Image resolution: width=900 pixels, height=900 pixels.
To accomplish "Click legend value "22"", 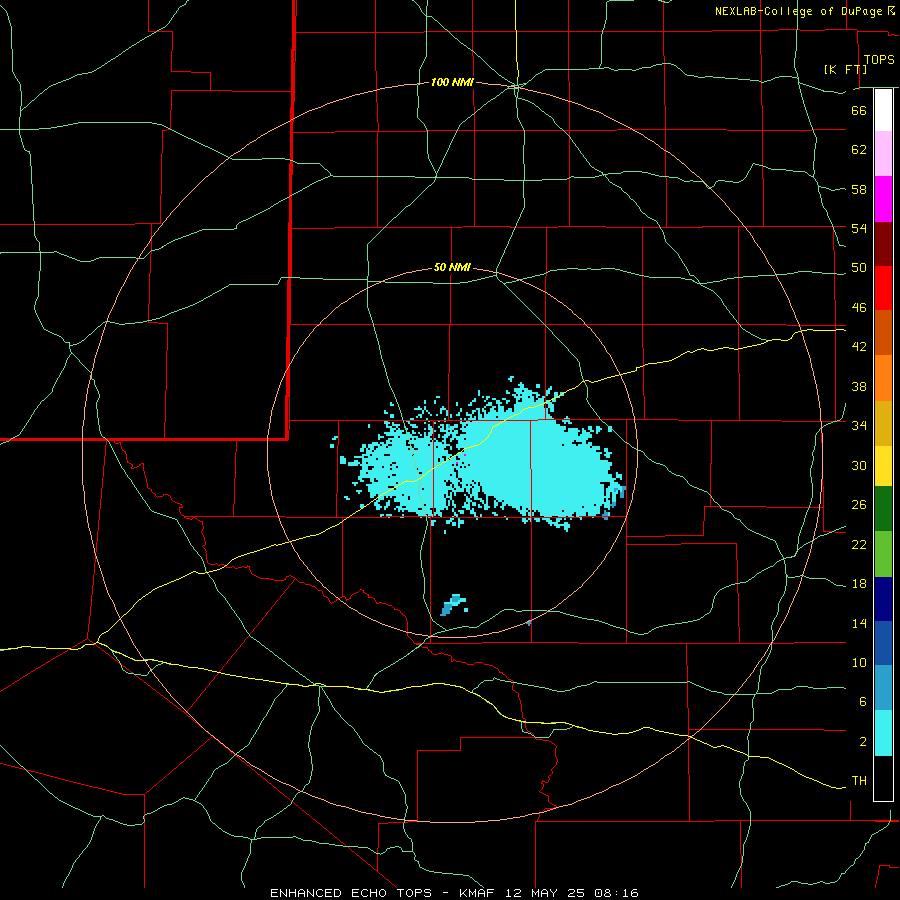I will coord(859,544).
